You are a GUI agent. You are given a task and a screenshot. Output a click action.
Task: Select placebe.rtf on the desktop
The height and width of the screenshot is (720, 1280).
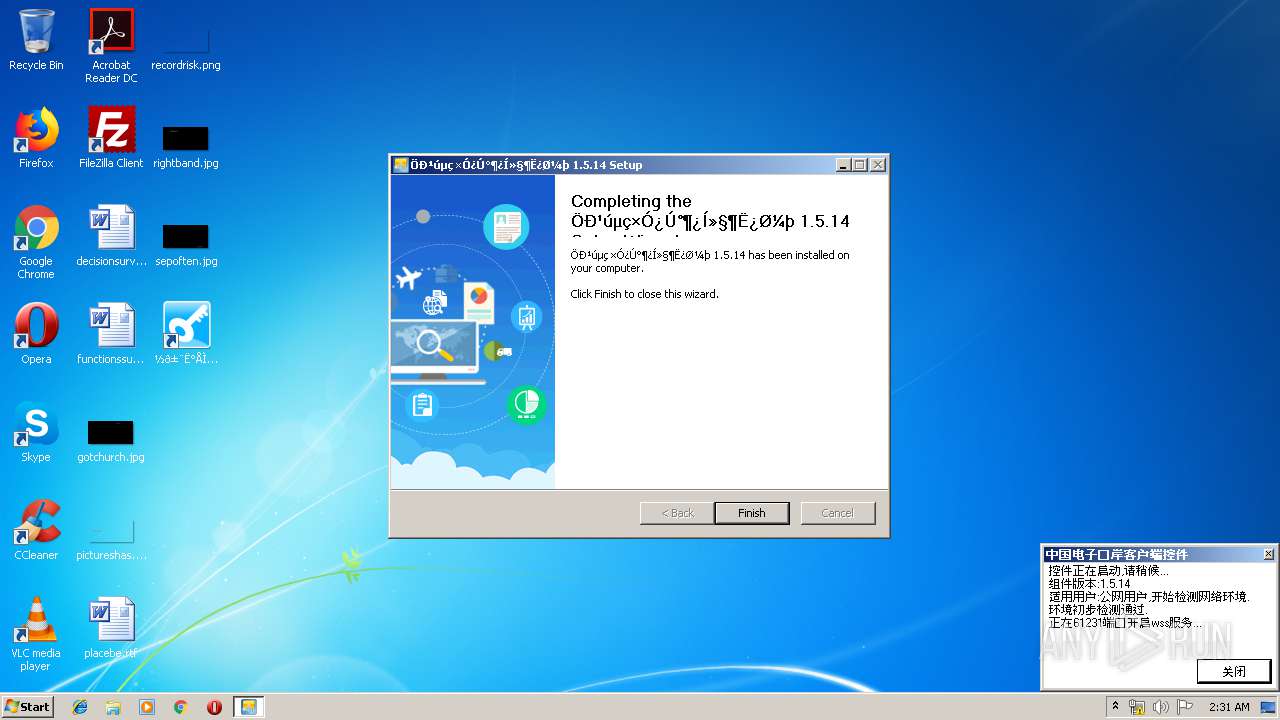point(111,628)
